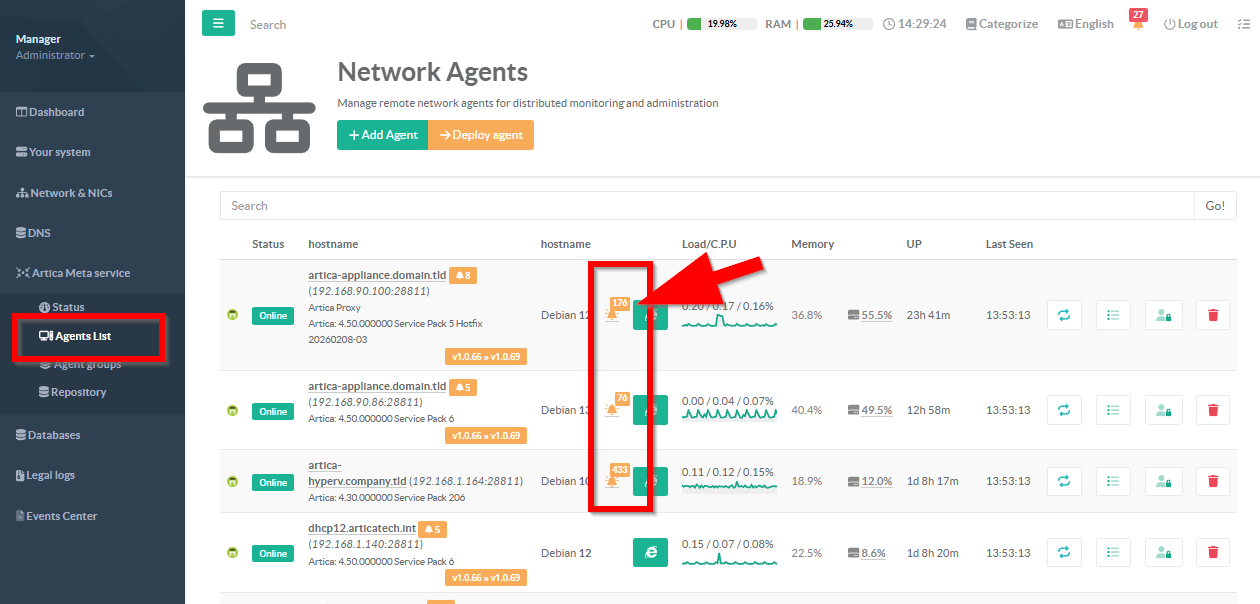Click the refresh icon in the first agent row
Screen dimensions: 1260x604
click(1064, 315)
